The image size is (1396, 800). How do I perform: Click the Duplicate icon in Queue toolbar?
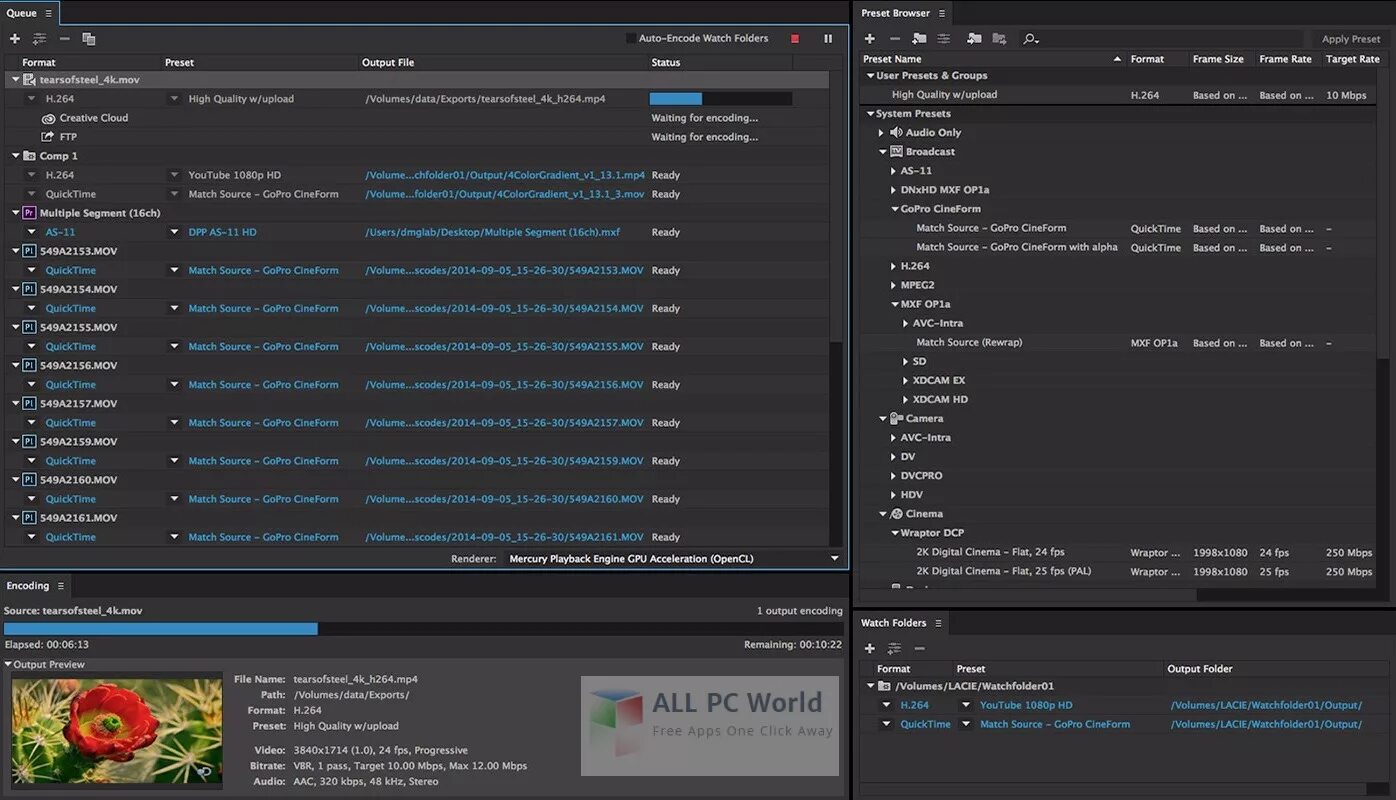(x=89, y=39)
